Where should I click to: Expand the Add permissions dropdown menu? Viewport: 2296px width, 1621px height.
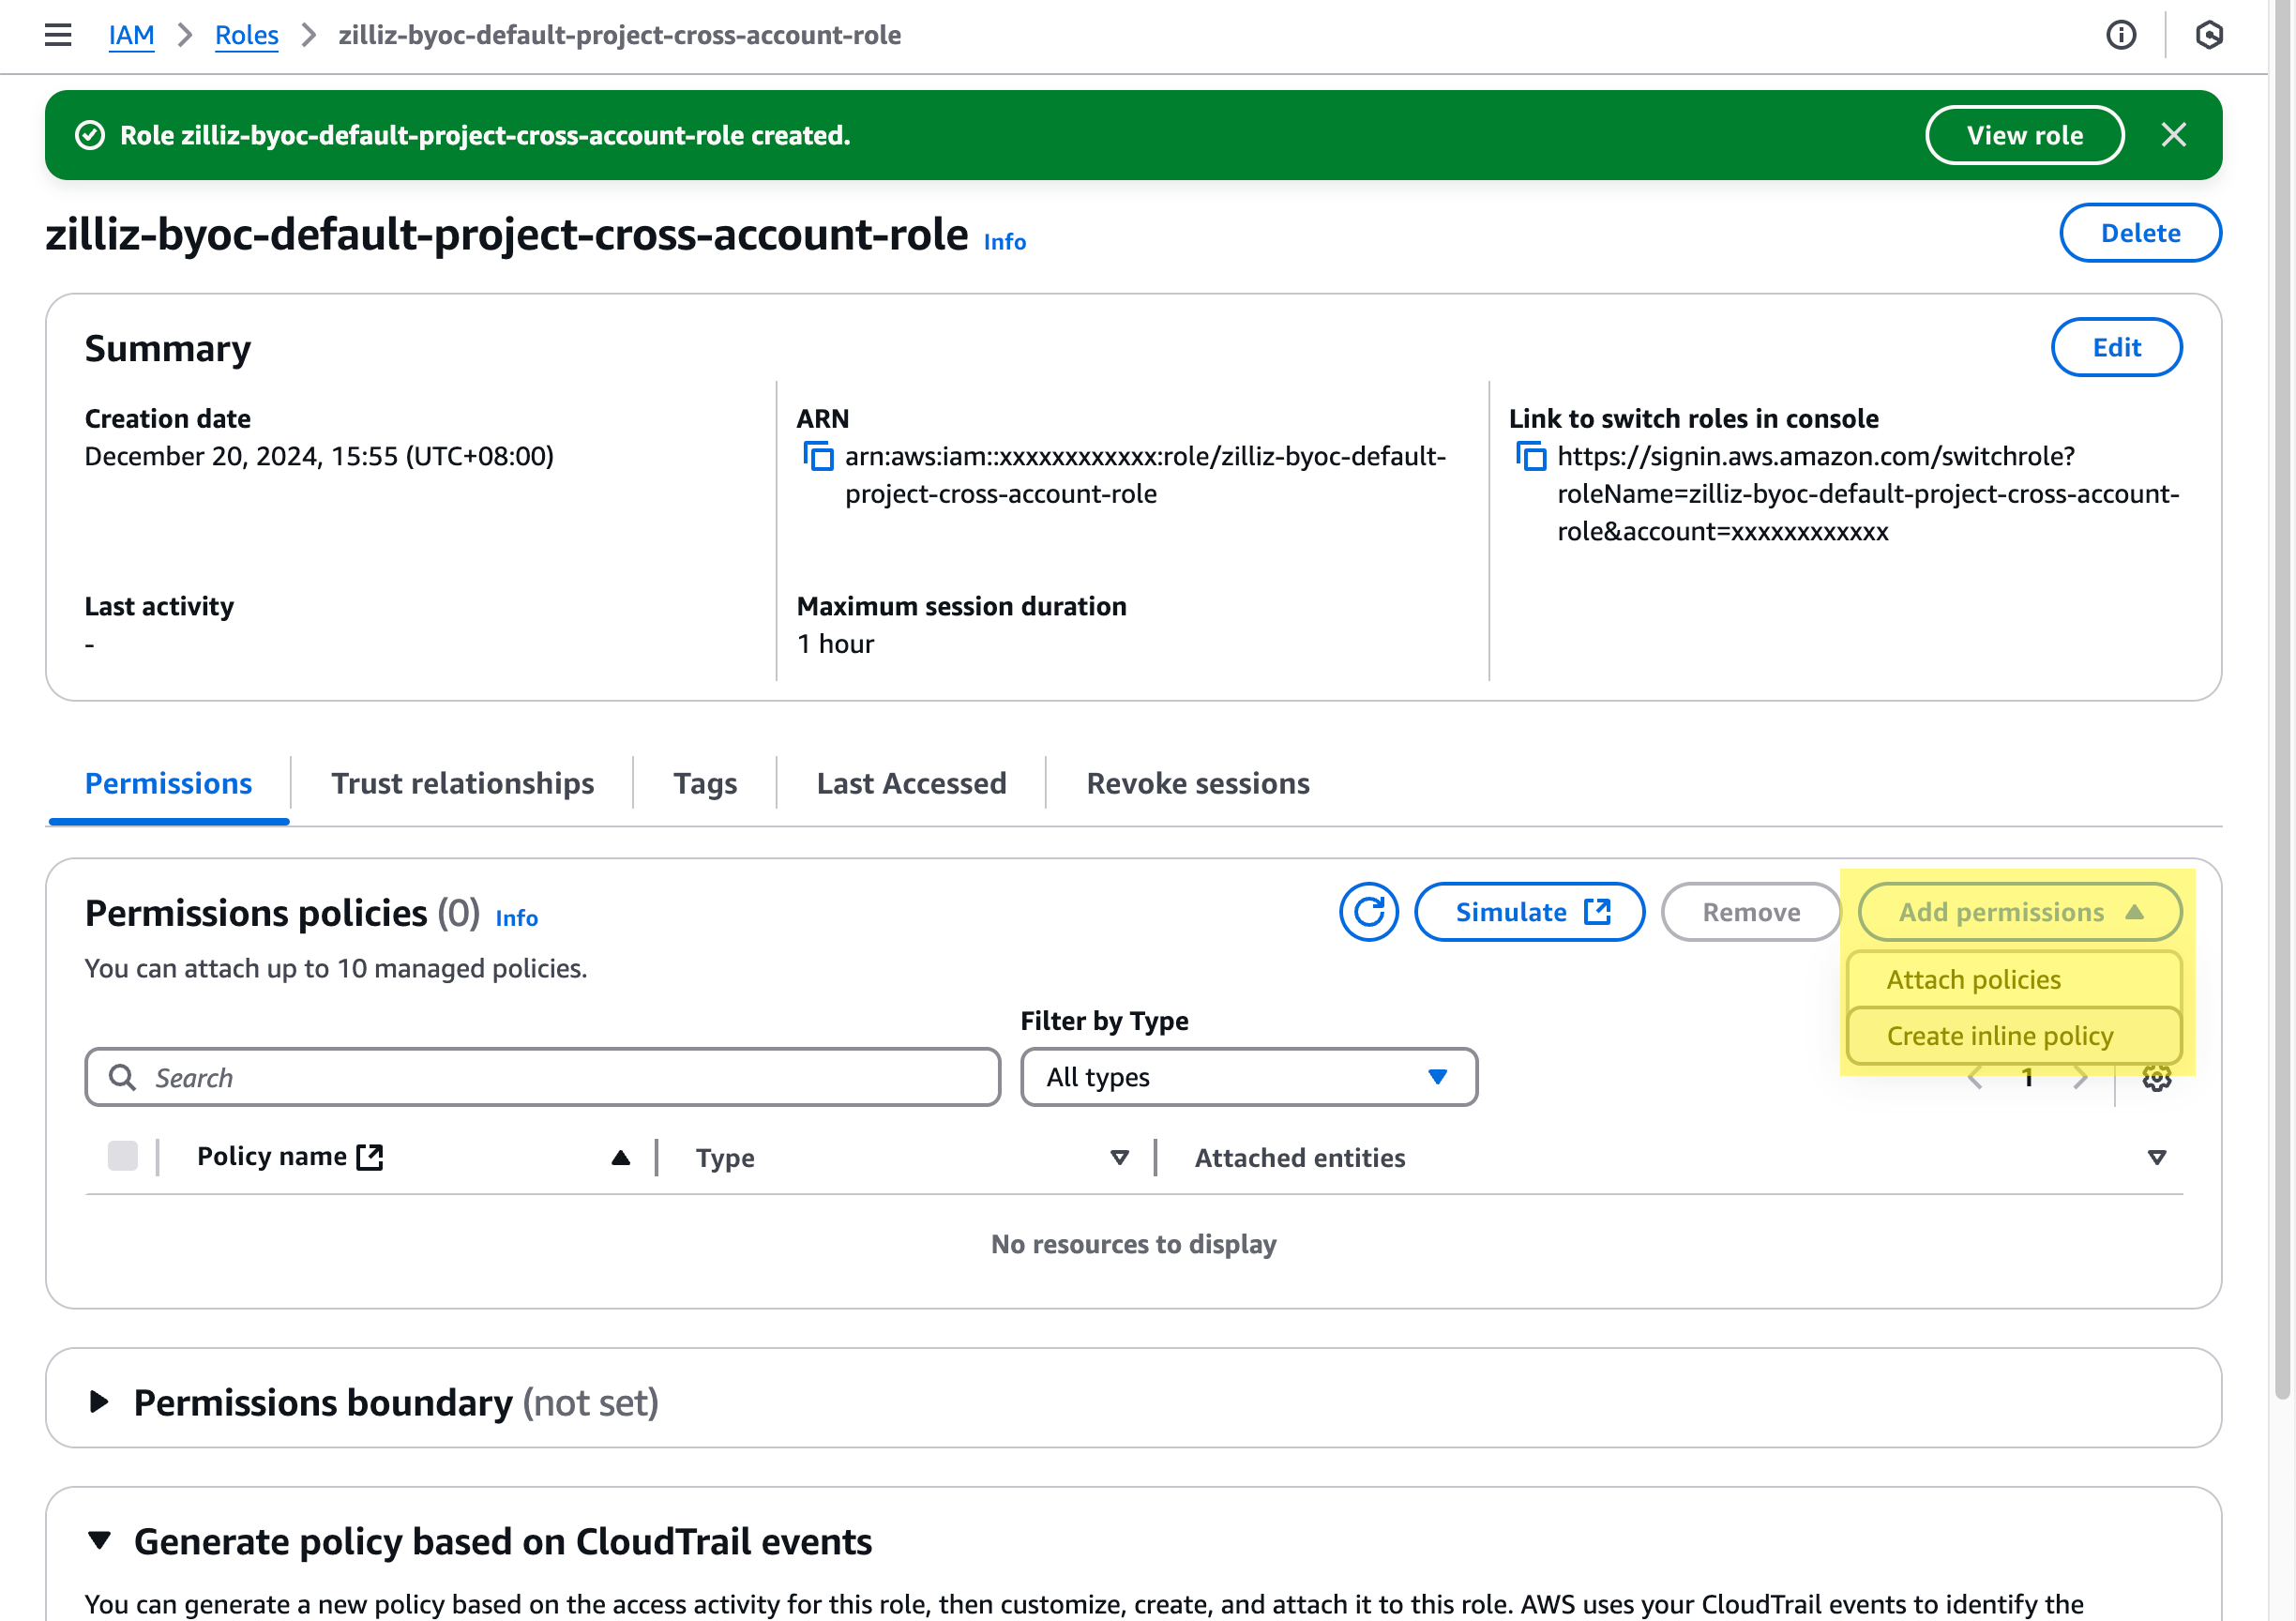(2020, 911)
